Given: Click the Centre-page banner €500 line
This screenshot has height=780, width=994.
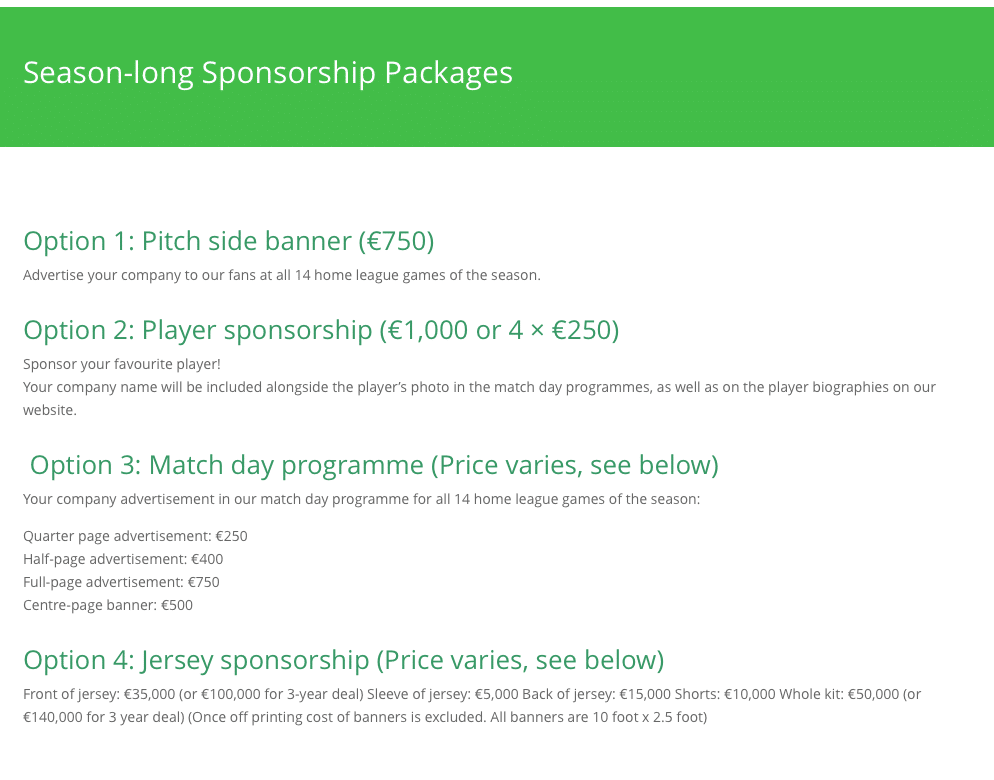Looking at the screenshot, I should pos(108,605).
